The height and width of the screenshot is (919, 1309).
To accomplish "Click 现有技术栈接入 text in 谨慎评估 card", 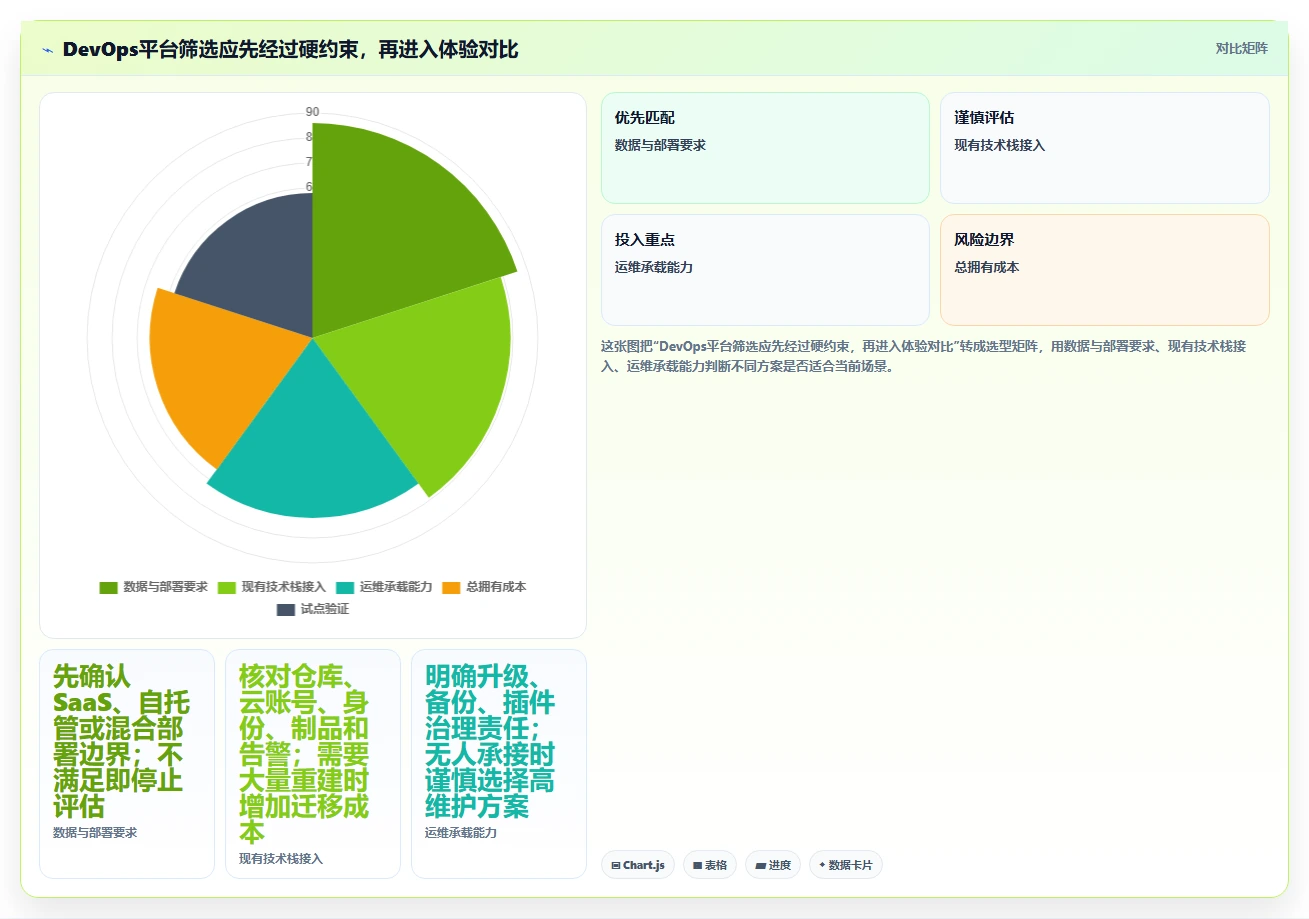I will pyautogui.click(x=999, y=145).
